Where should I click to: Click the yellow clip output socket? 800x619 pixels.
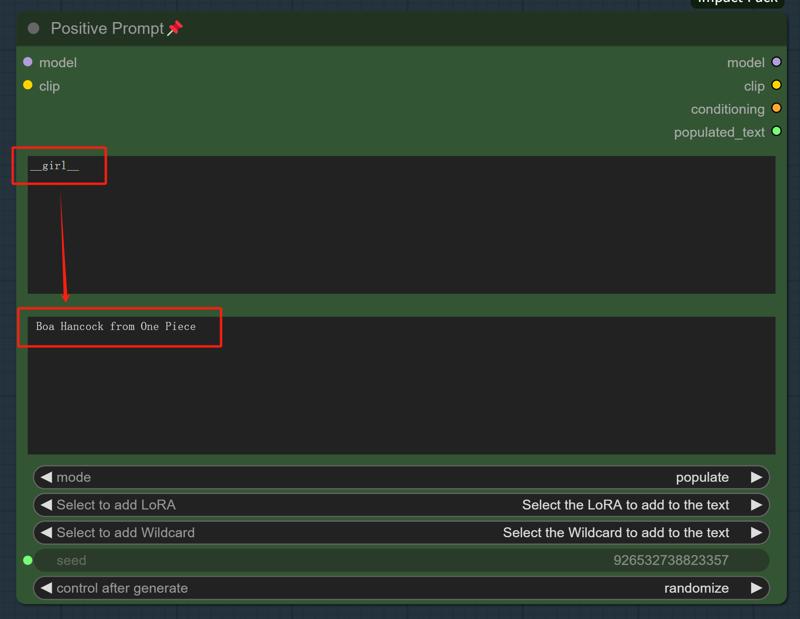776,85
